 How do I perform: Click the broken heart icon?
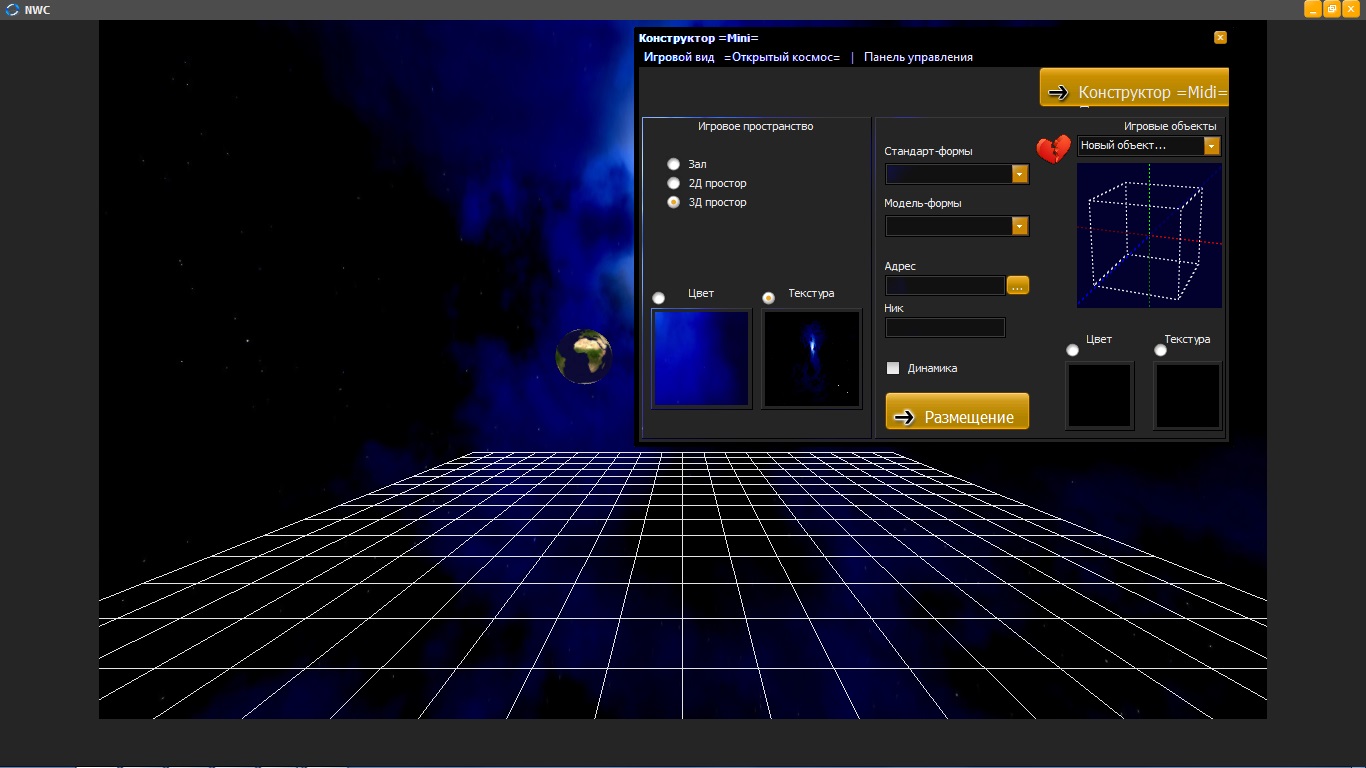click(1053, 150)
